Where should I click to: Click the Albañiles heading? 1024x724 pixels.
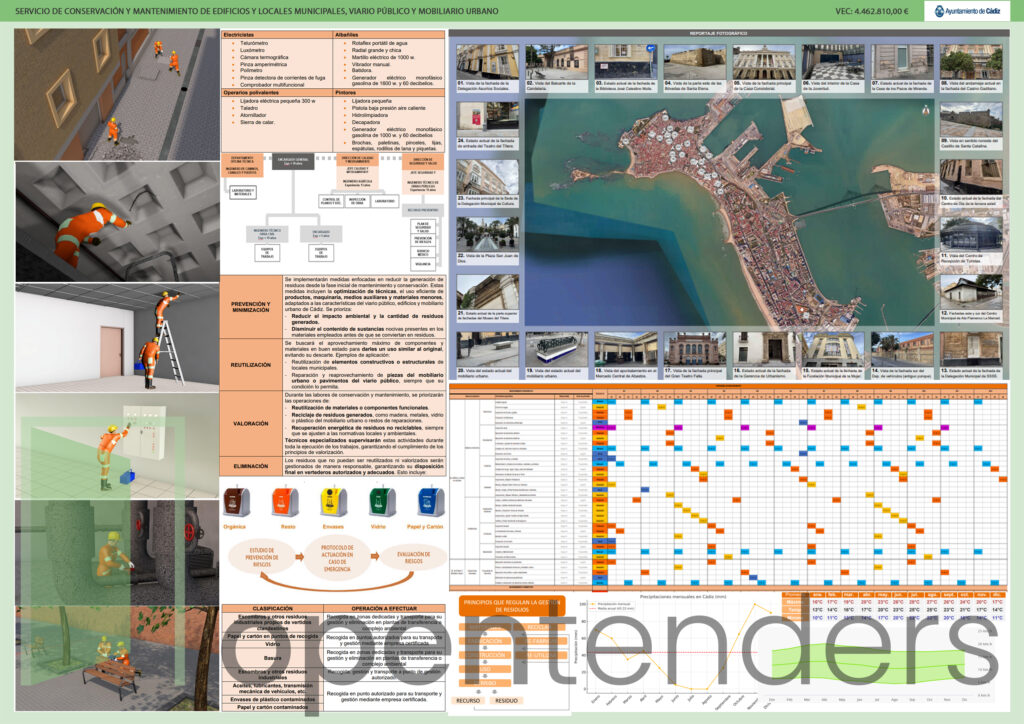pos(346,35)
